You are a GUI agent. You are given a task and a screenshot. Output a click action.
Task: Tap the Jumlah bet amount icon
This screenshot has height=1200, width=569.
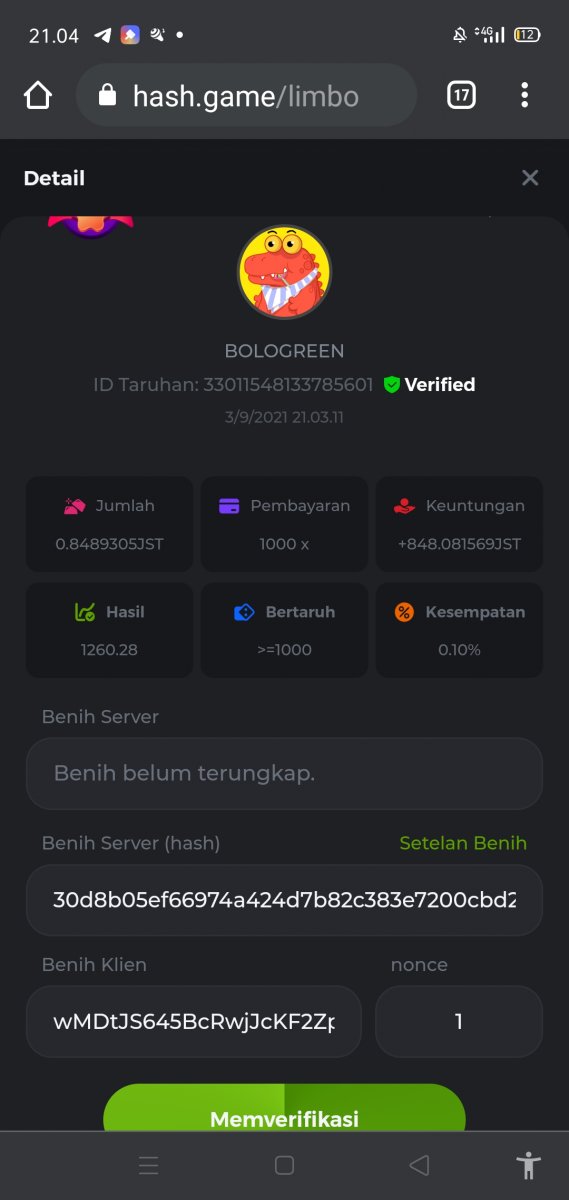coord(75,506)
